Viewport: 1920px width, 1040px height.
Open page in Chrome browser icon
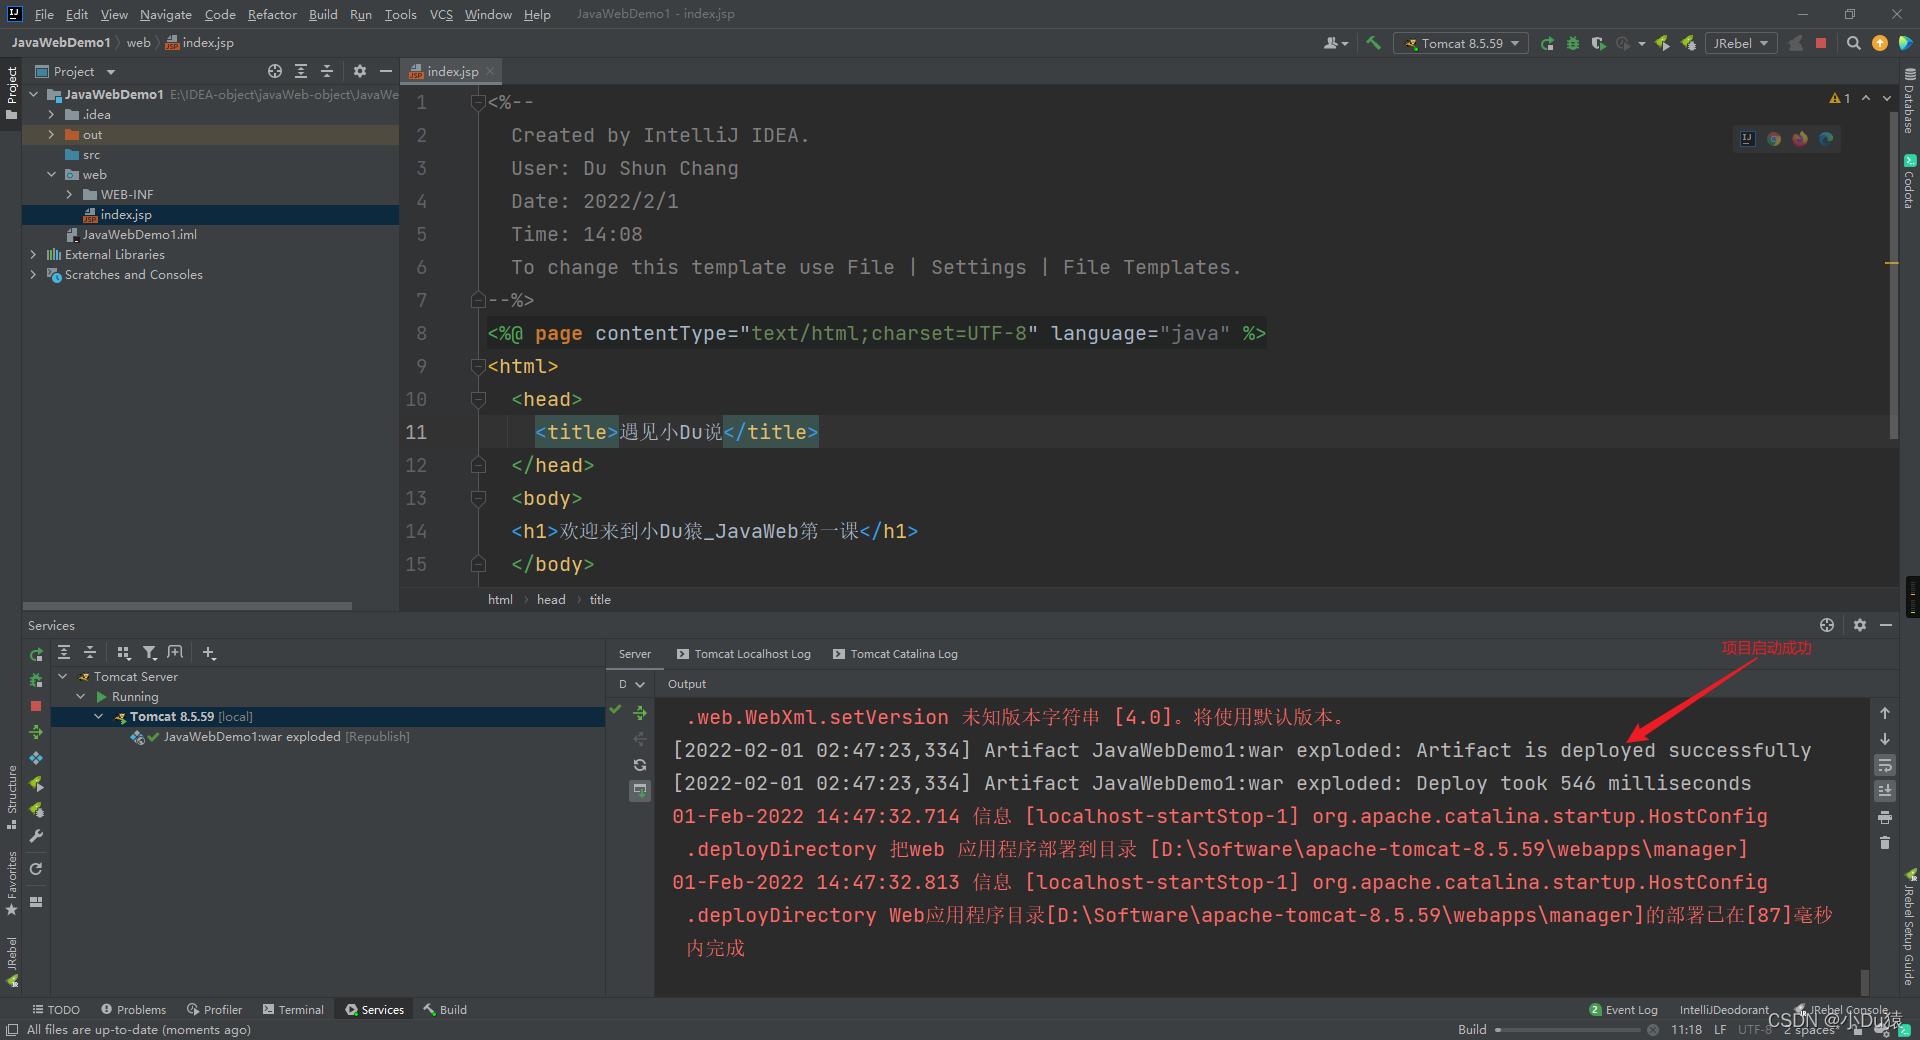tap(1774, 139)
